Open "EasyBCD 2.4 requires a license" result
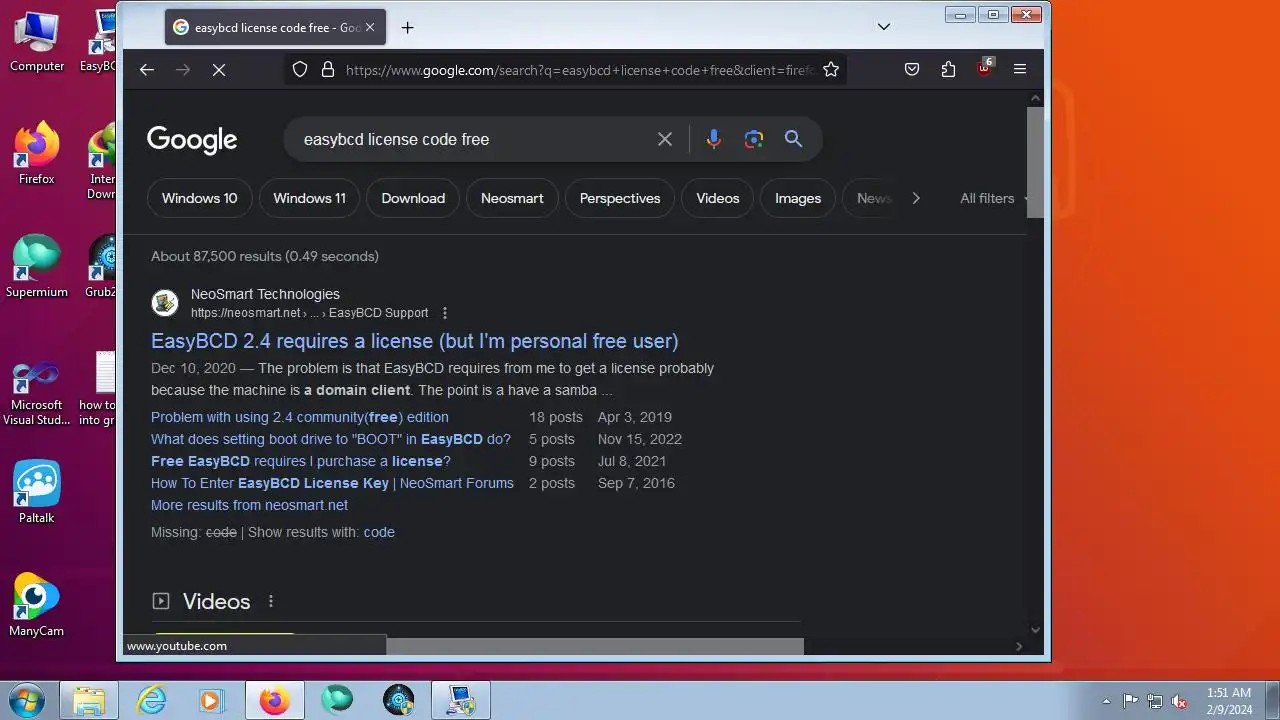1280x720 pixels. tap(415, 341)
